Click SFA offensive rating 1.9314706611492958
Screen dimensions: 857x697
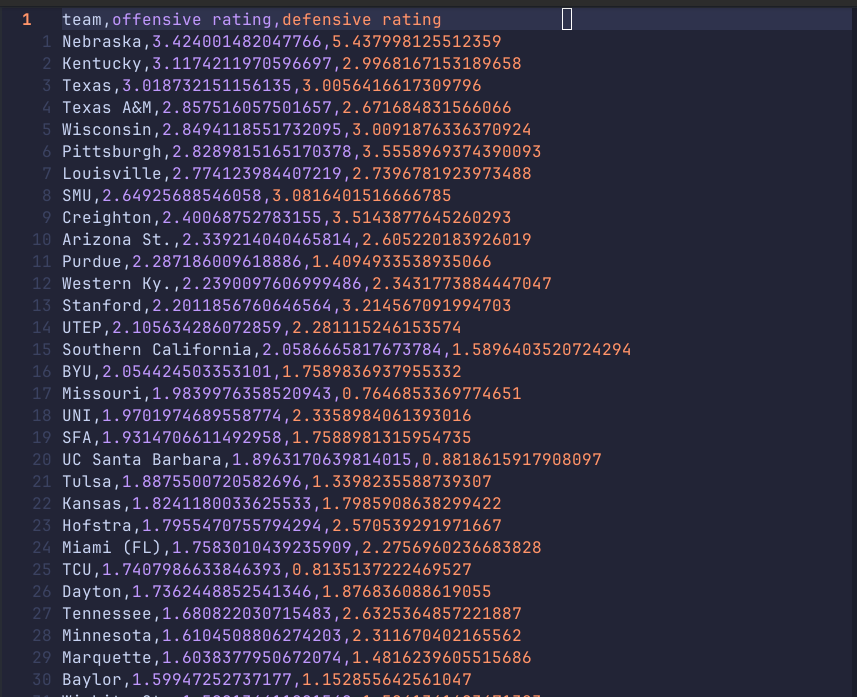point(192,437)
